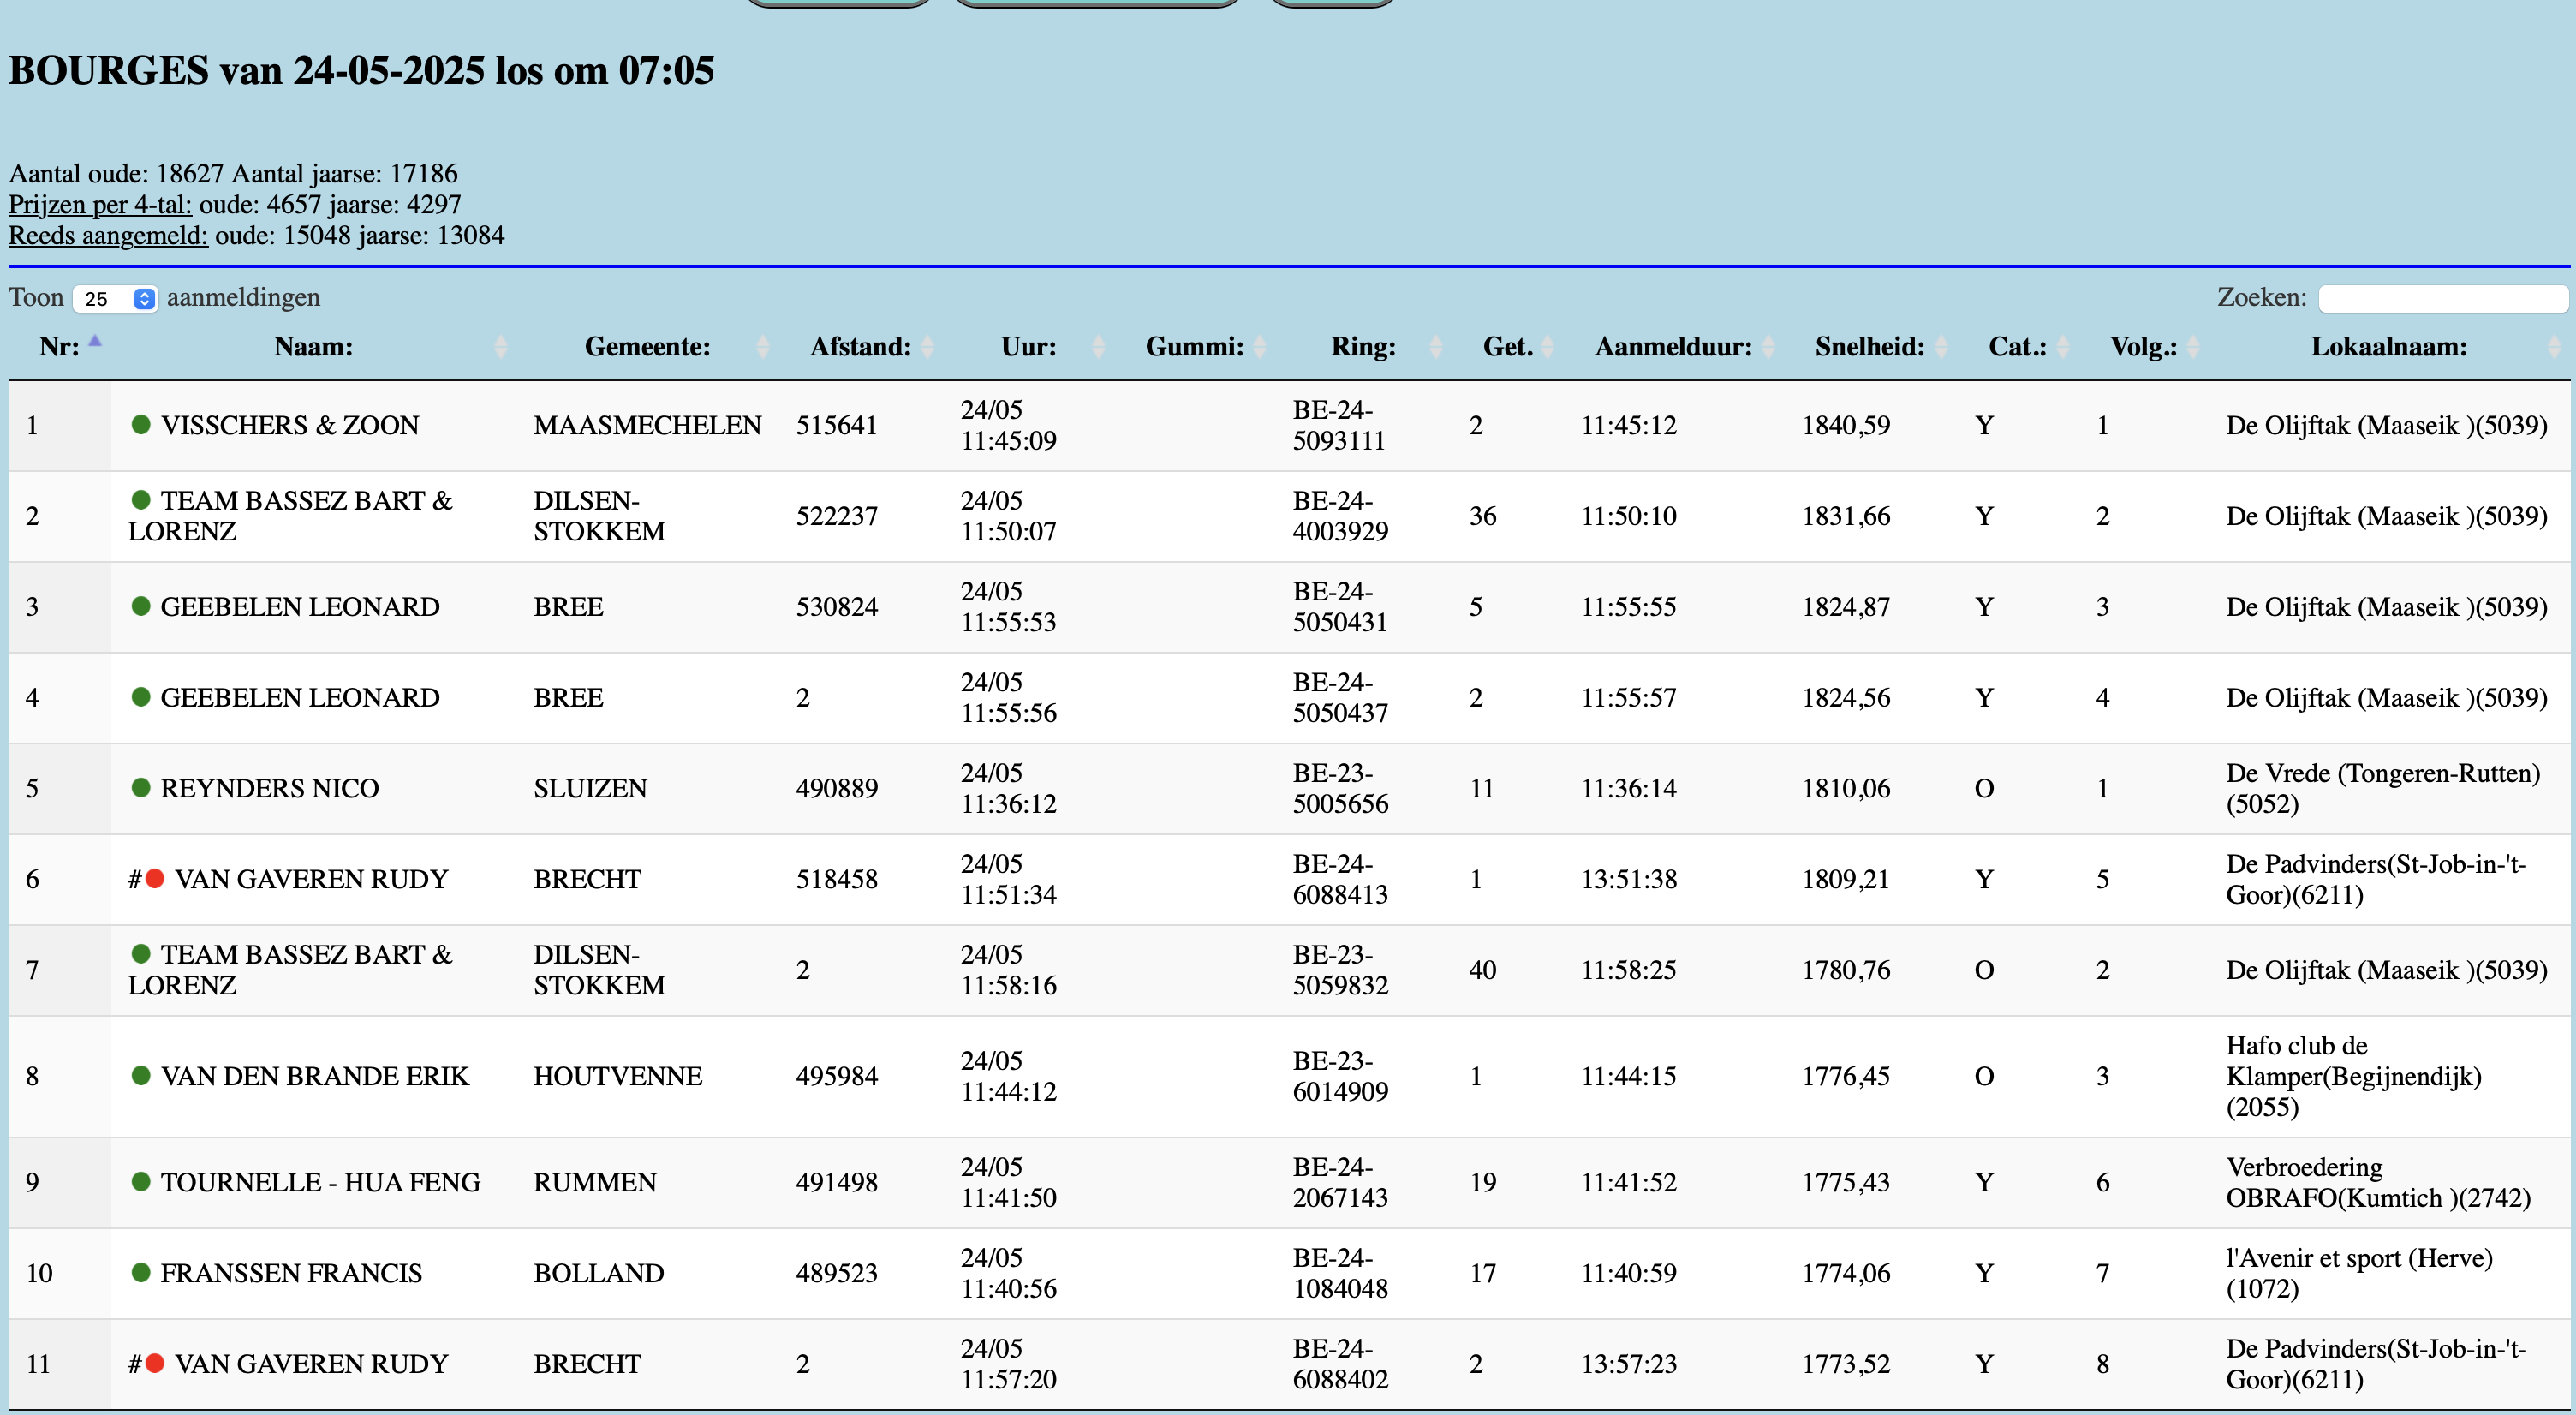This screenshot has width=2576, height=1415.
Task: Sort by Aanmelduur column header
Action: 1673,347
